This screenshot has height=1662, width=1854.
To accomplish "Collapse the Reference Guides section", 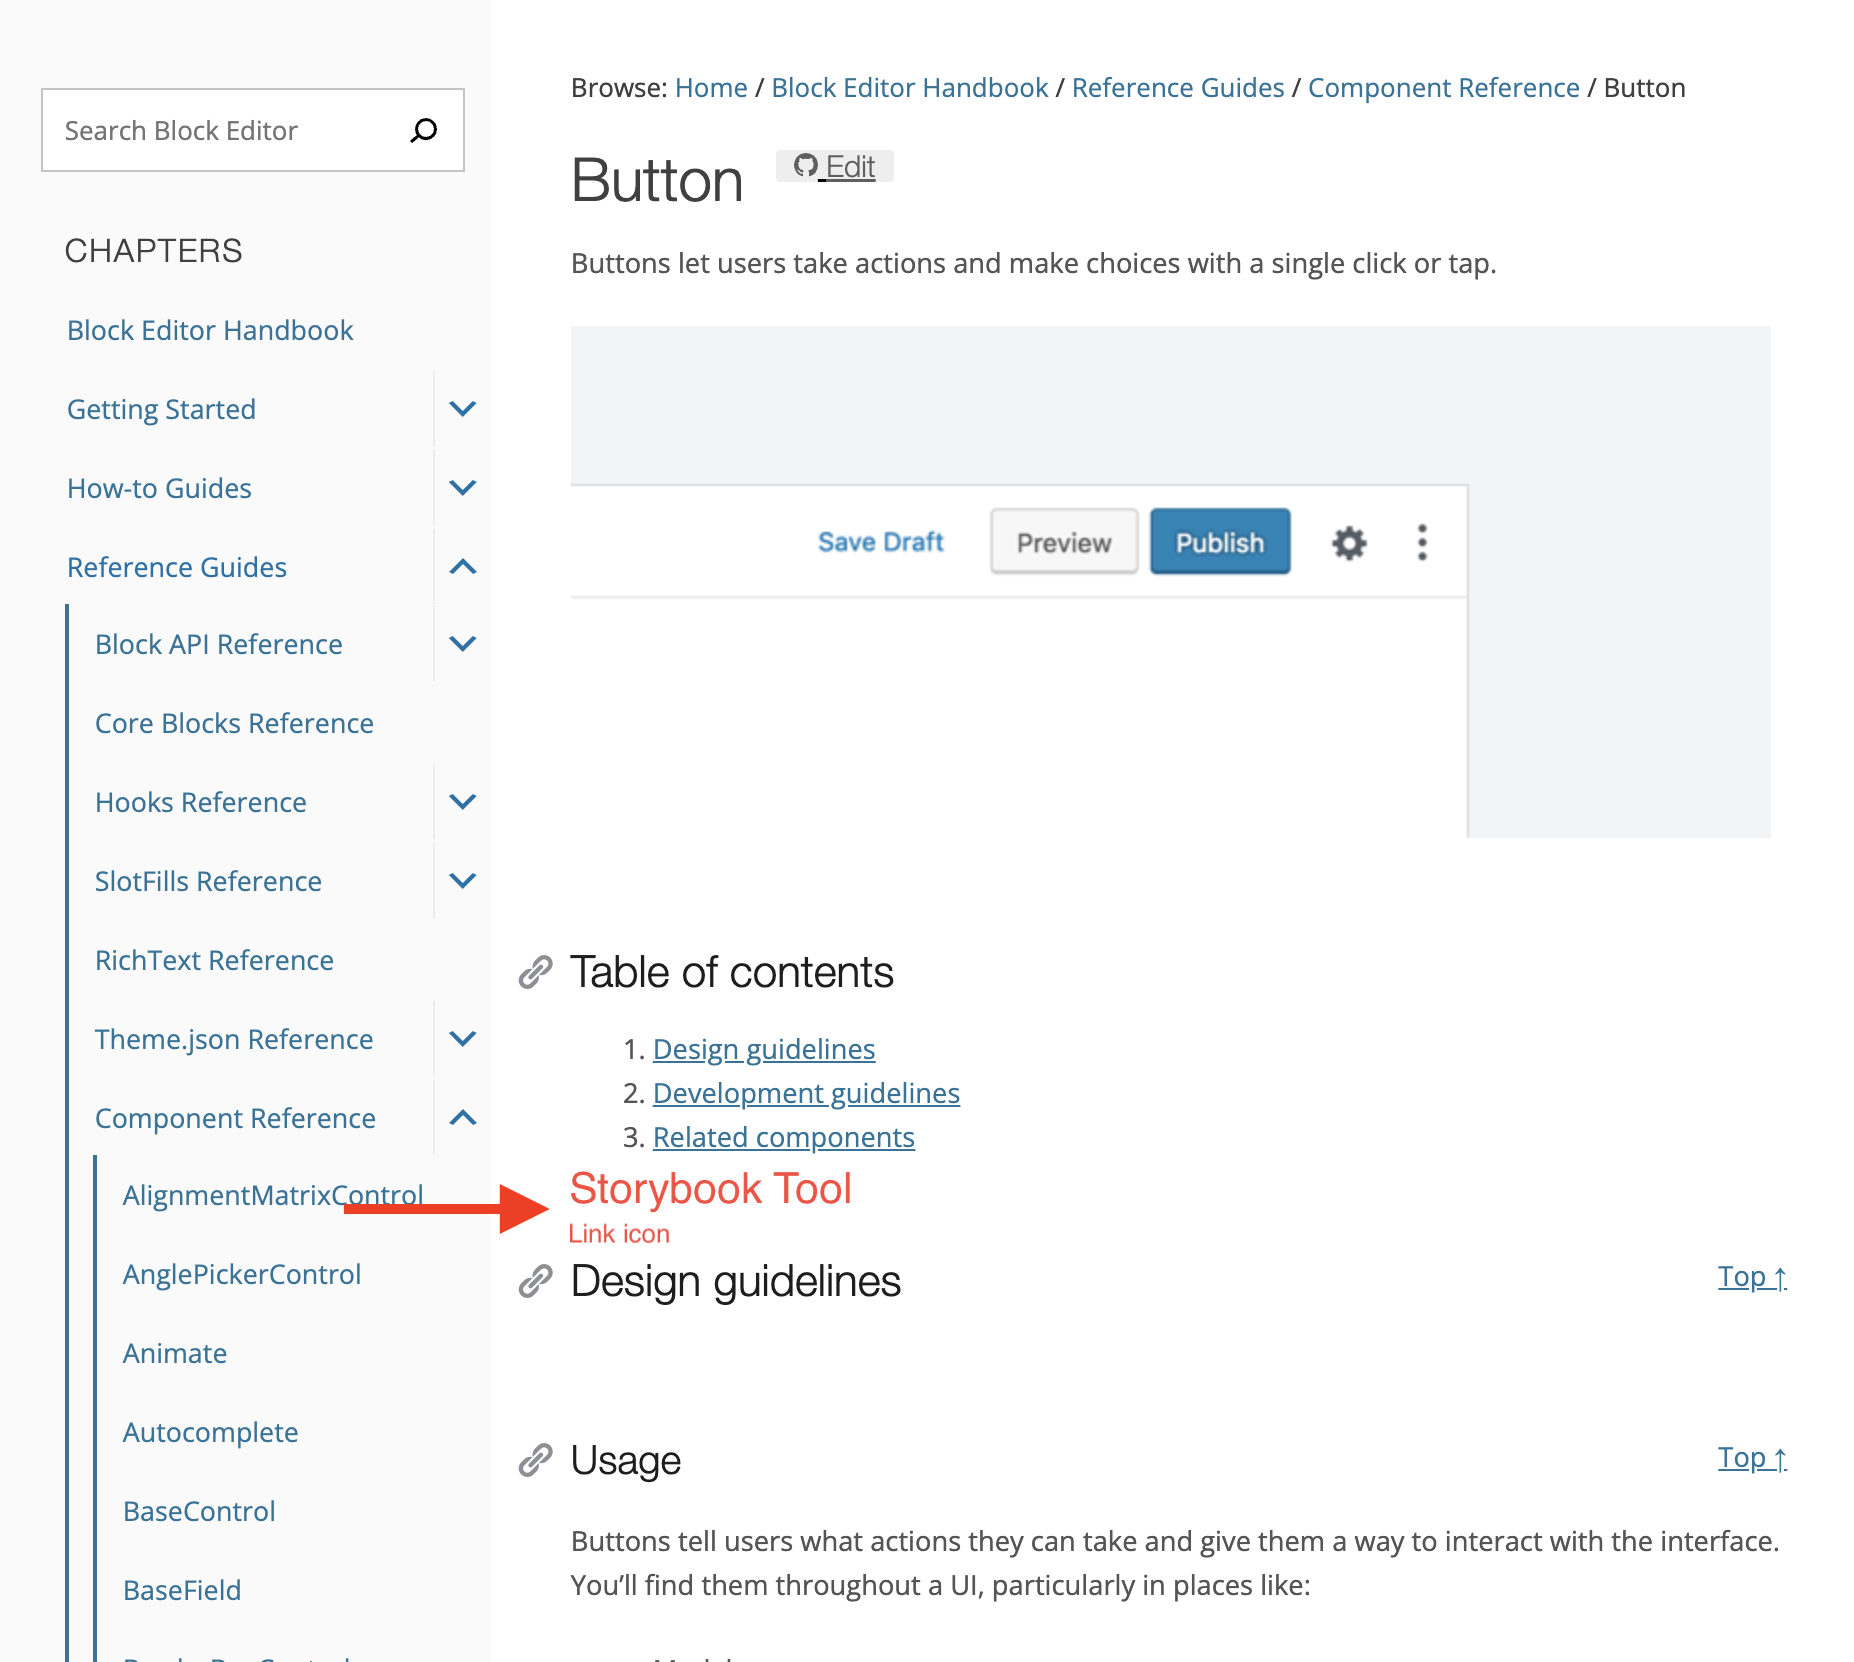I will [461, 566].
